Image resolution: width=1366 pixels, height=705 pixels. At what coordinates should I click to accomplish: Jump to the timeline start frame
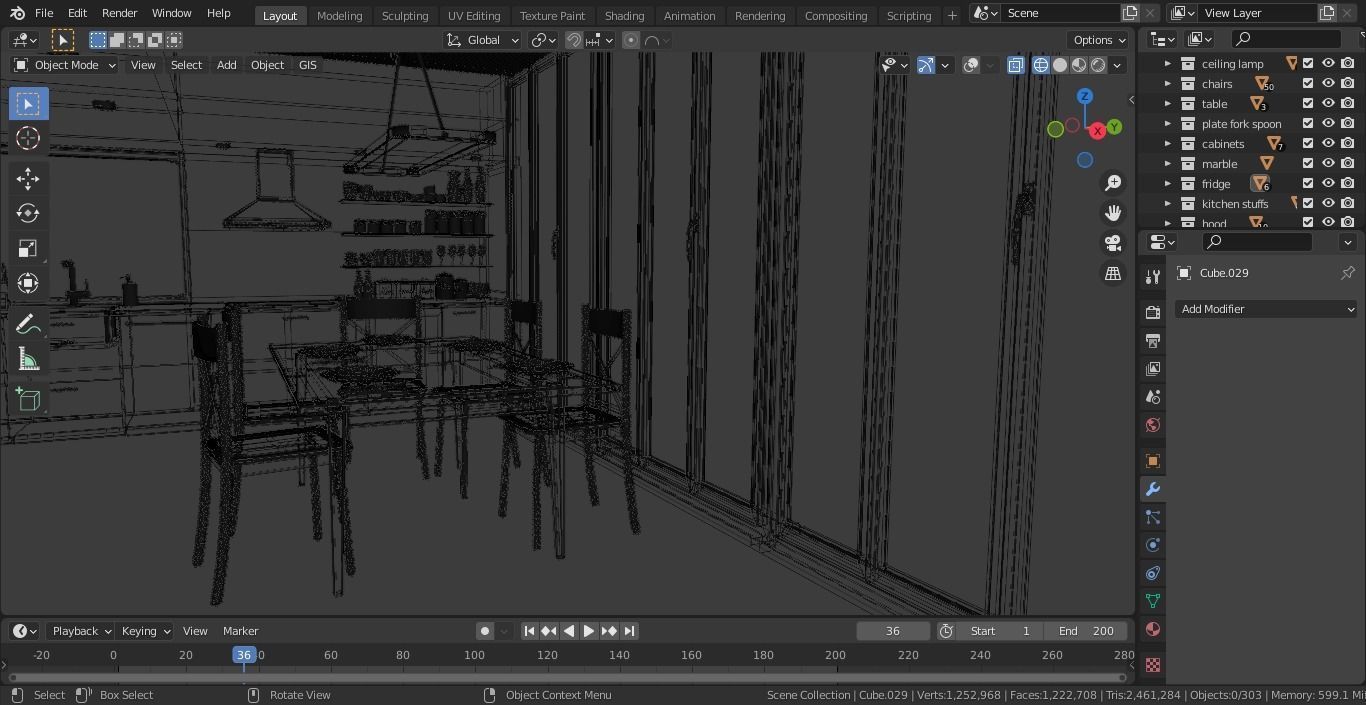click(x=529, y=631)
